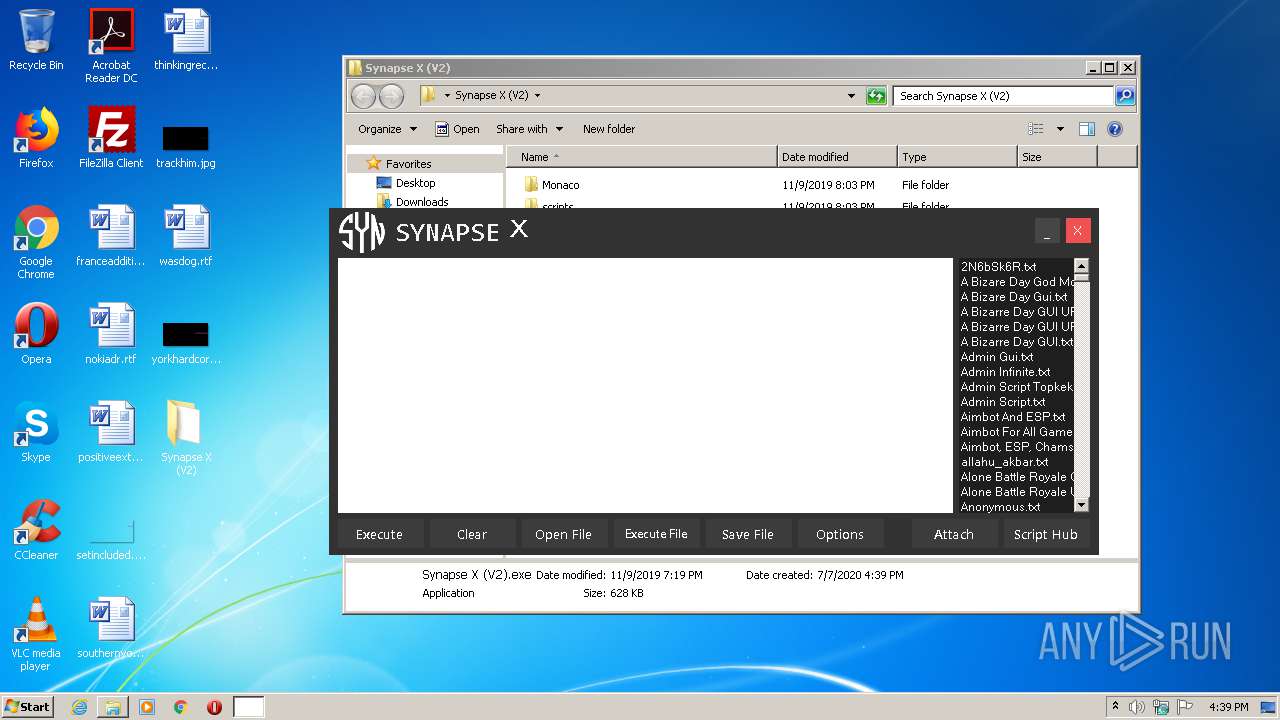Image resolution: width=1280 pixels, height=720 pixels.
Task: Click Execute button in Synapse X
Action: pyautogui.click(x=379, y=534)
